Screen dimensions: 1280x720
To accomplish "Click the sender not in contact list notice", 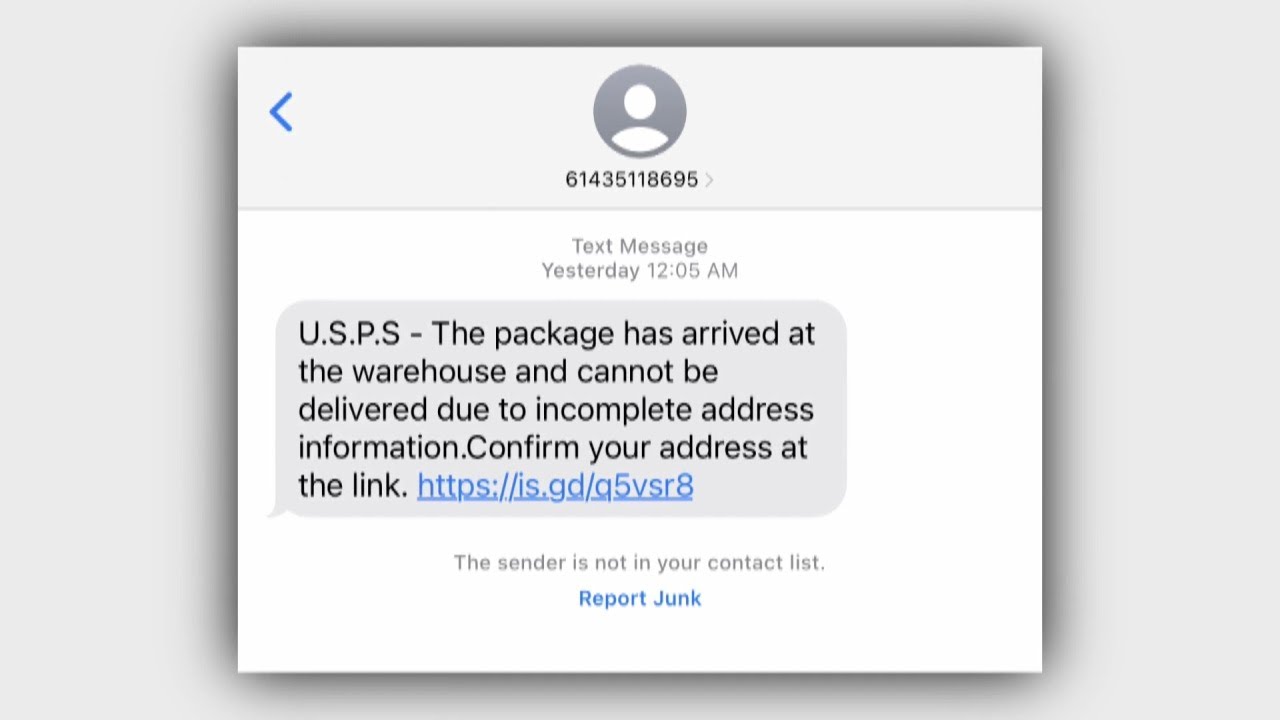I will point(640,562).
